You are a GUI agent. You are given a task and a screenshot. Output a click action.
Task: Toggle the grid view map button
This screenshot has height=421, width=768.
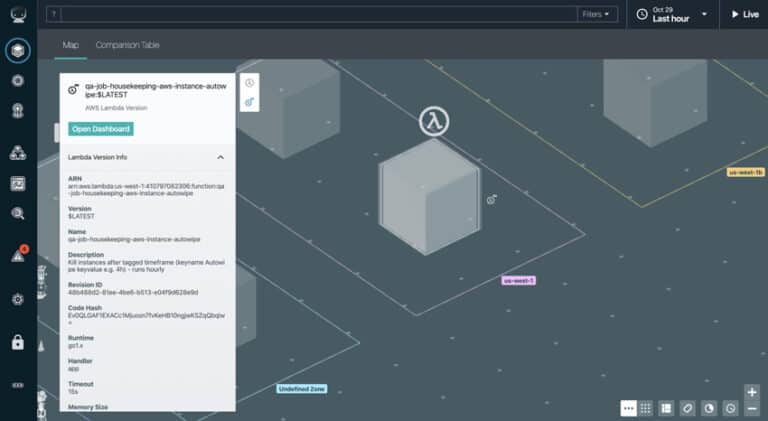click(646, 408)
